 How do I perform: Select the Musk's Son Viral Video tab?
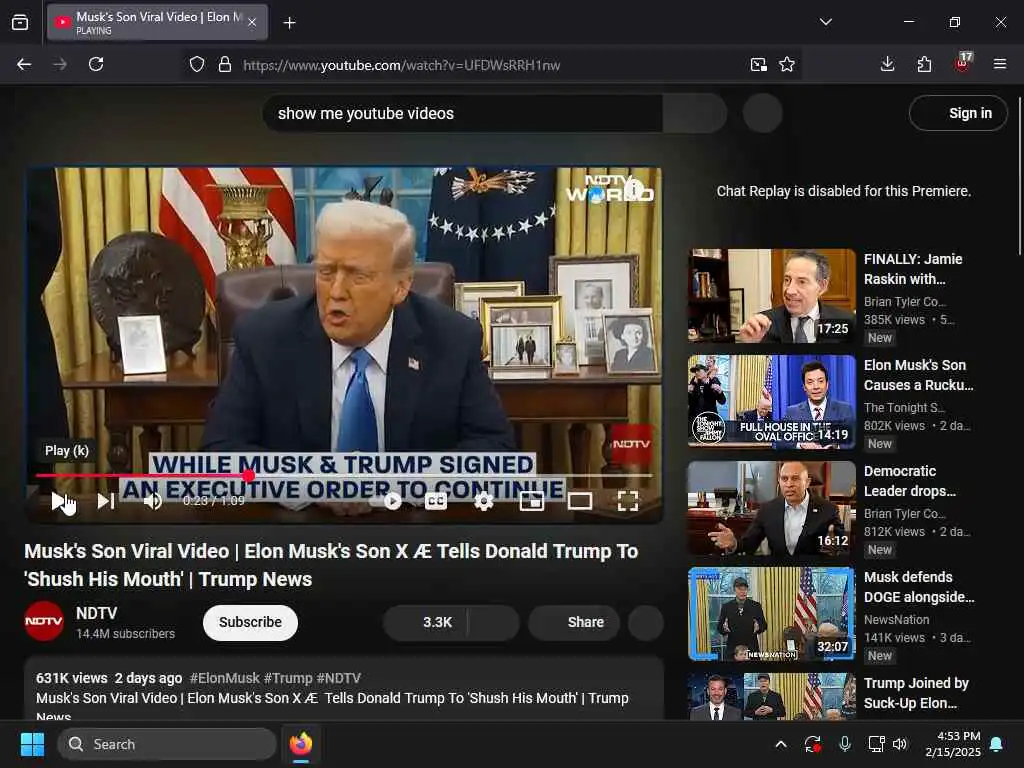coord(157,22)
